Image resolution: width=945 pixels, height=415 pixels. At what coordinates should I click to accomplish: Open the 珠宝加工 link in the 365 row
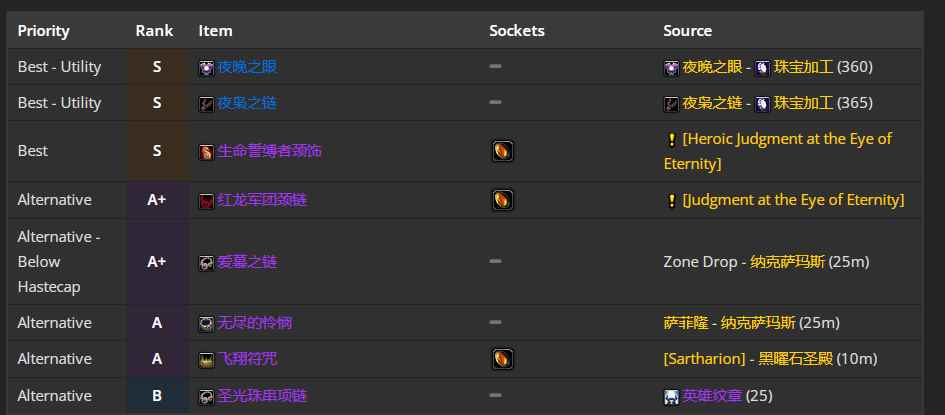[x=803, y=103]
